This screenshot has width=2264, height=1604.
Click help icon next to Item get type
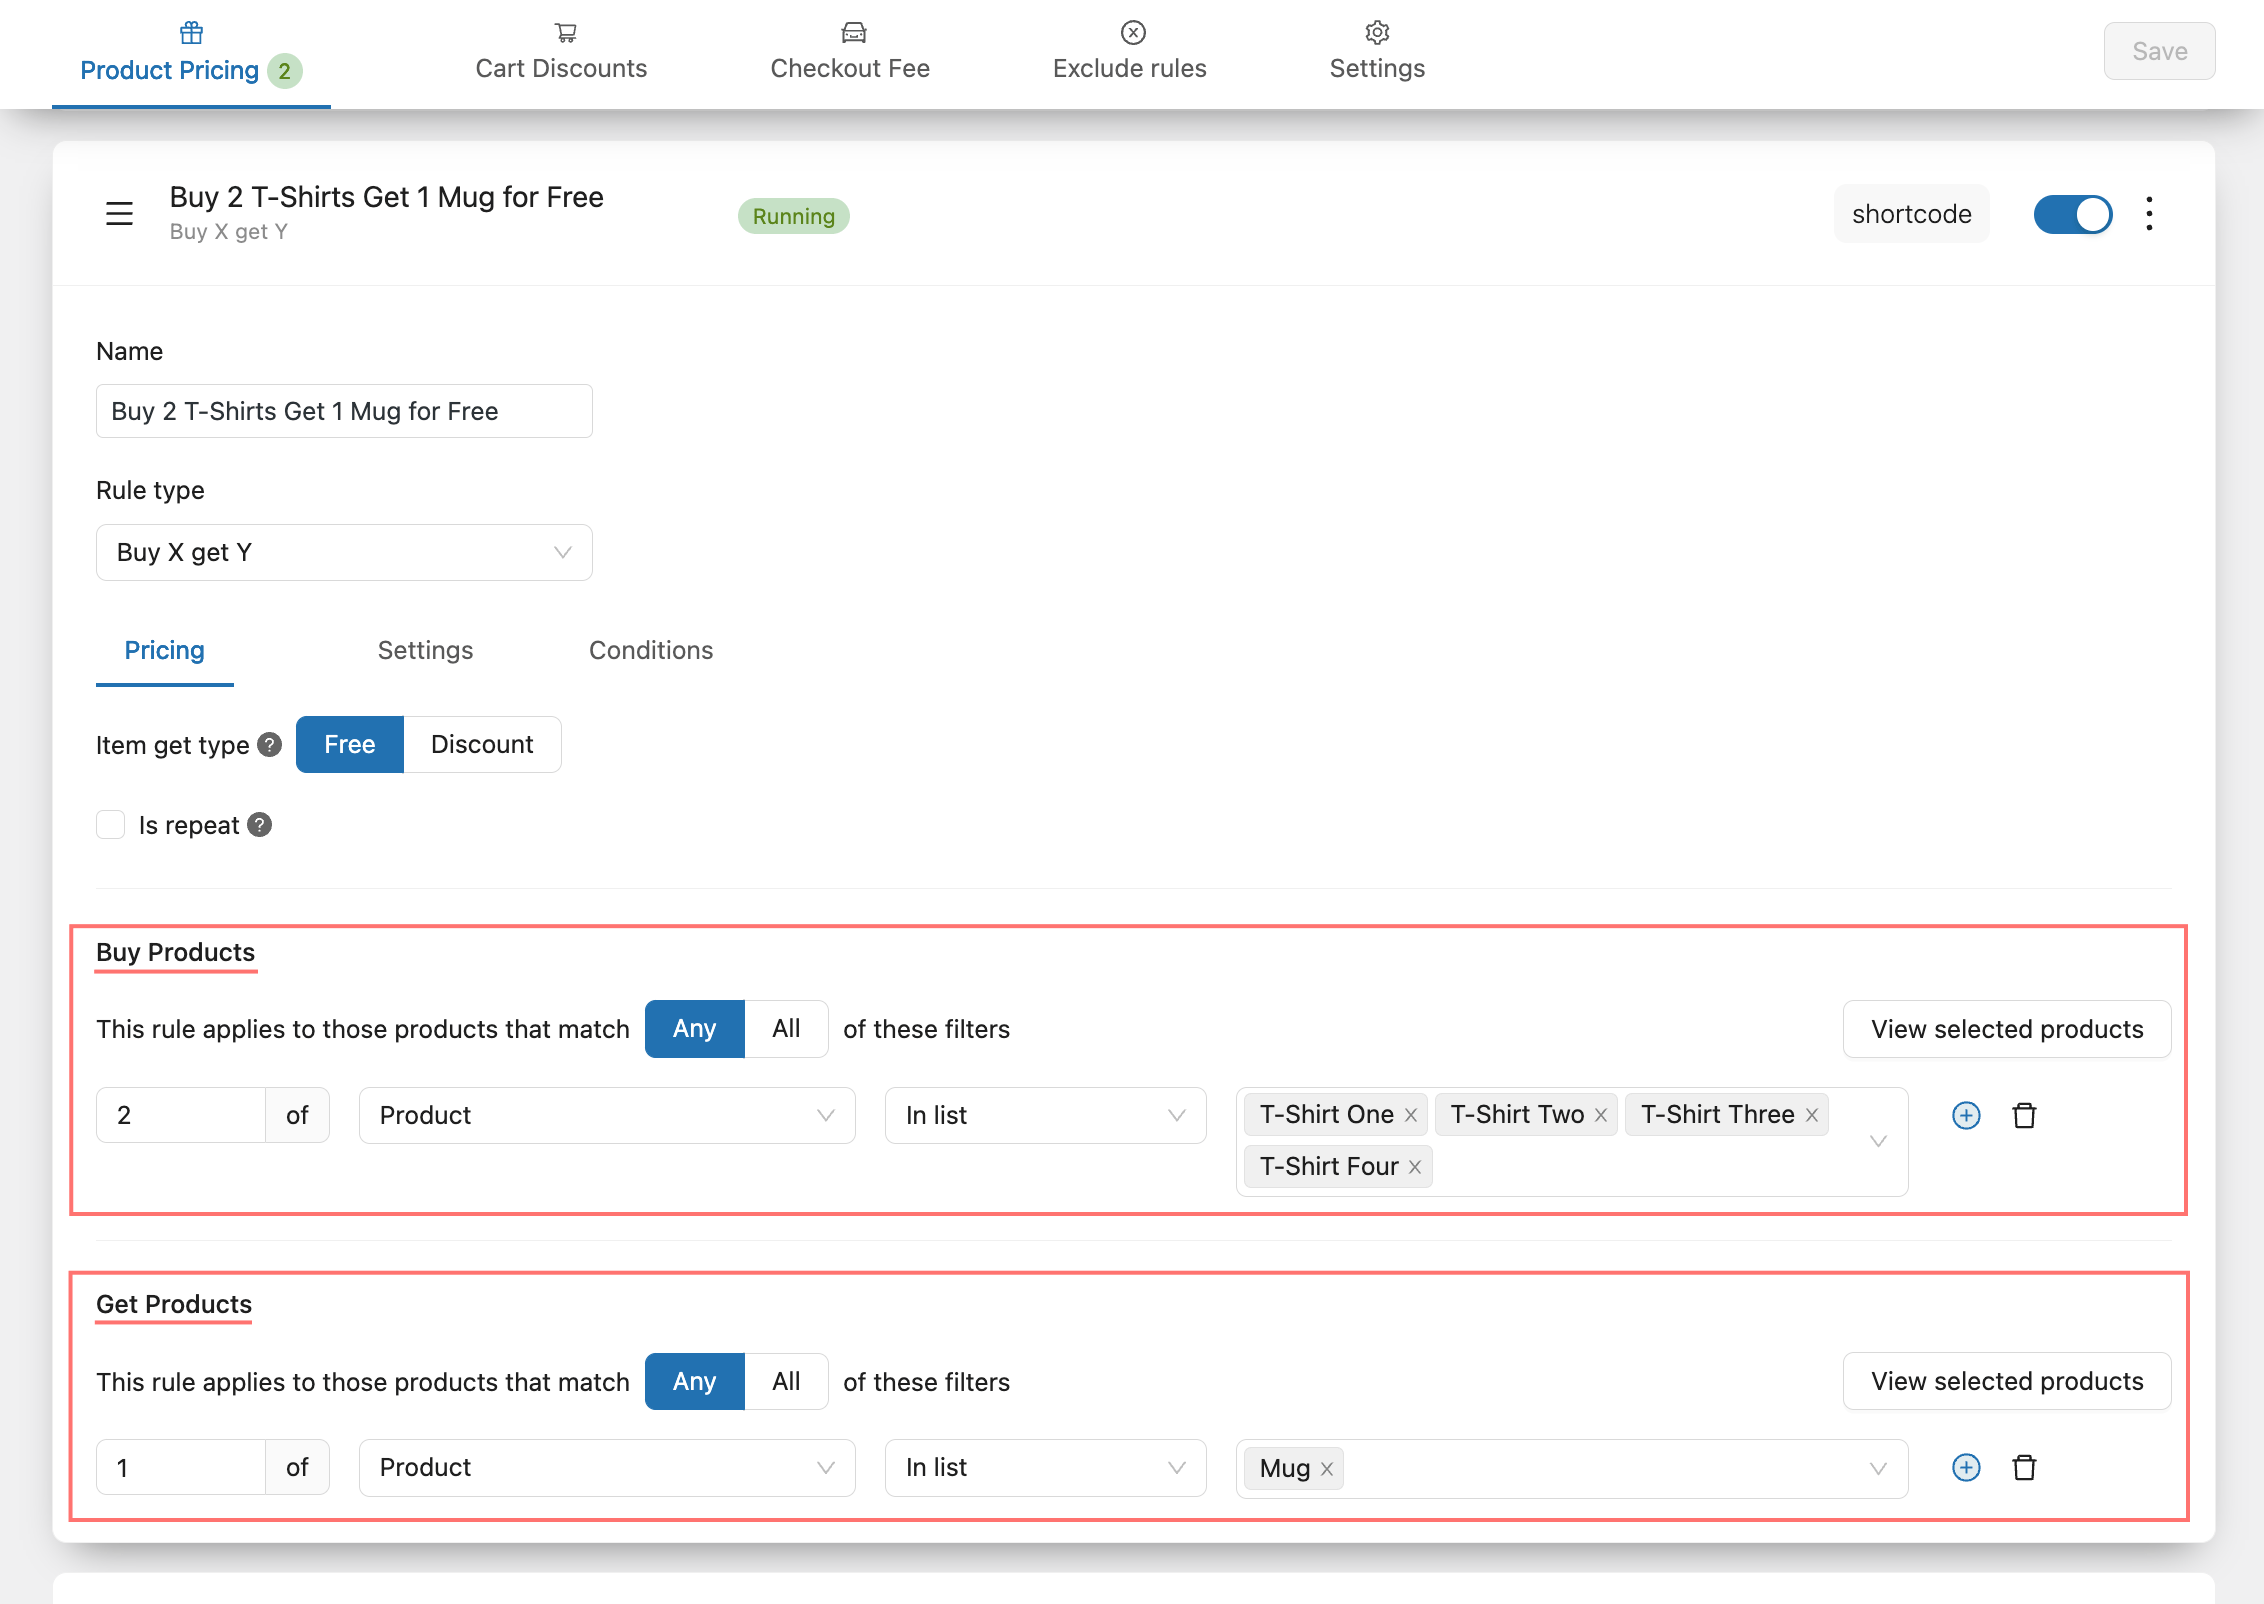(269, 745)
